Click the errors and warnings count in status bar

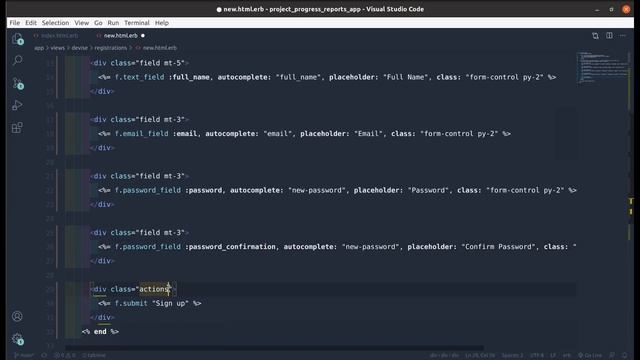point(65,355)
